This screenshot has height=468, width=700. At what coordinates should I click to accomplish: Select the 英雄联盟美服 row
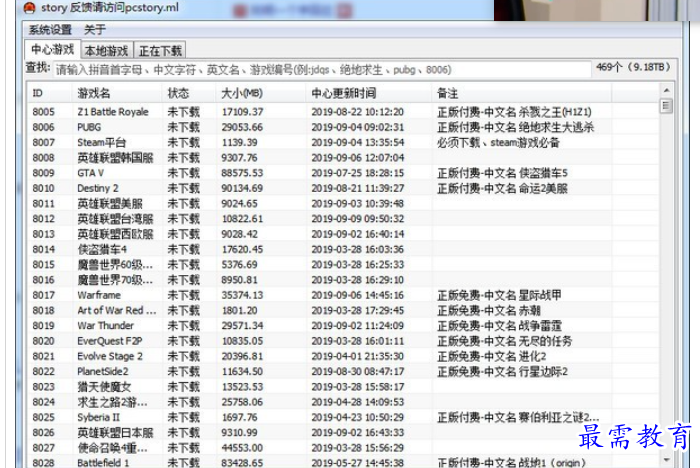(x=343, y=204)
